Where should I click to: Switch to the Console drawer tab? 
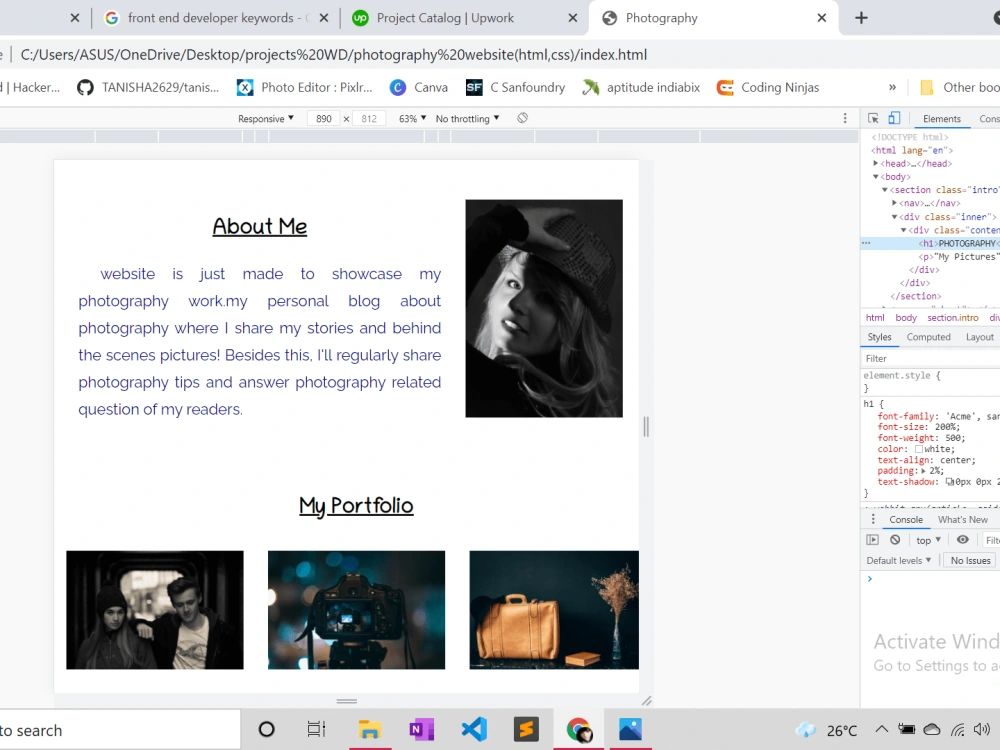click(906, 520)
